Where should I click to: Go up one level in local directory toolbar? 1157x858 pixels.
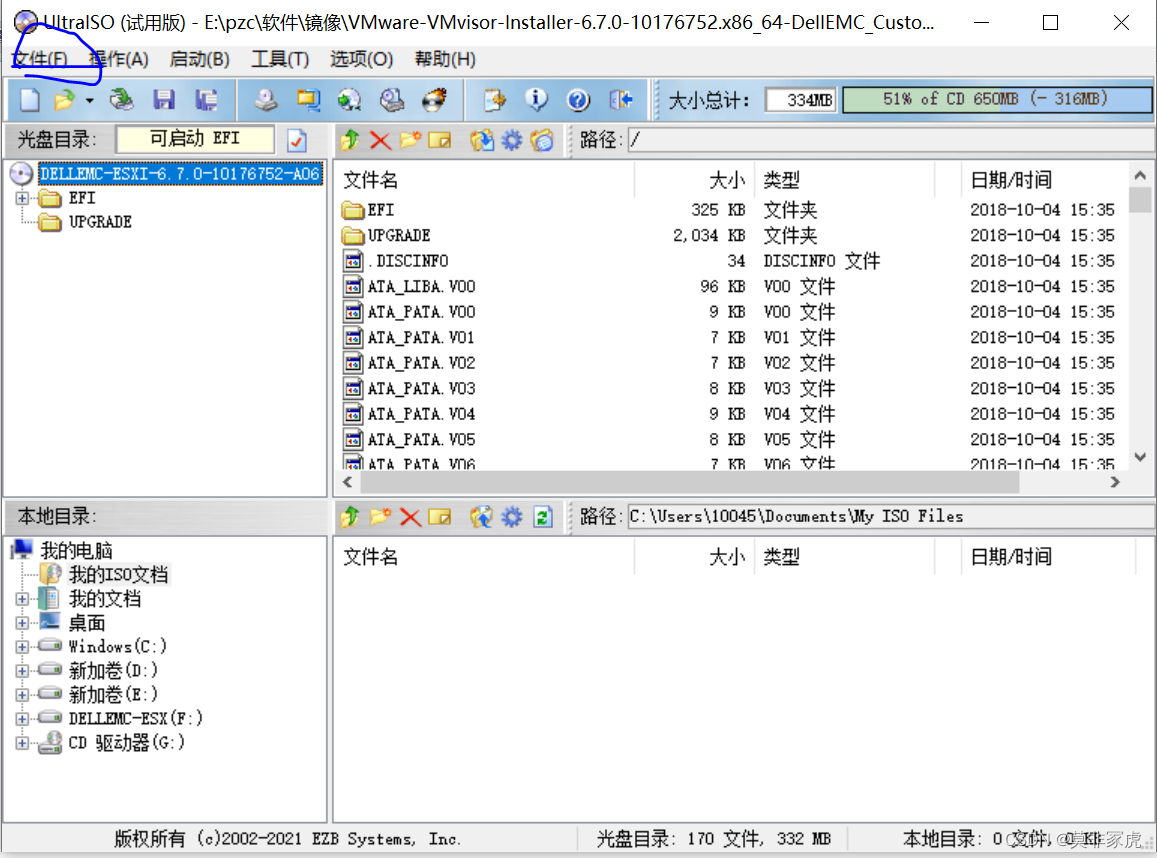coord(350,517)
